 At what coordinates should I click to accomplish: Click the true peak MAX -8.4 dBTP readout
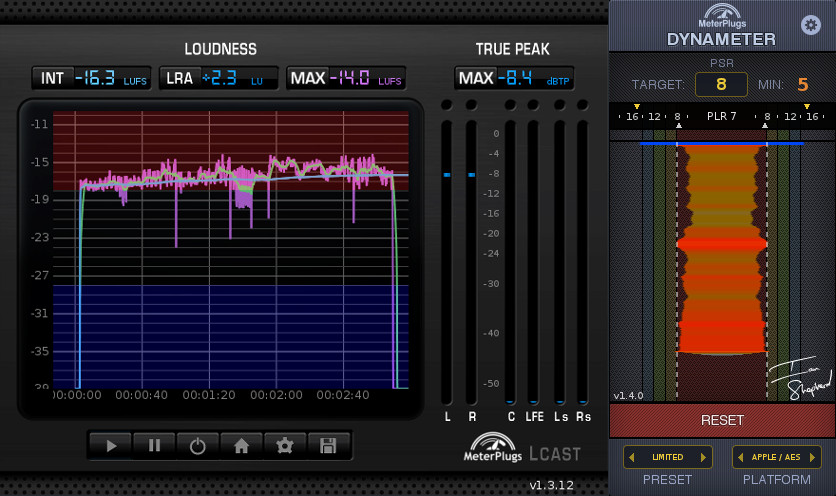point(514,78)
